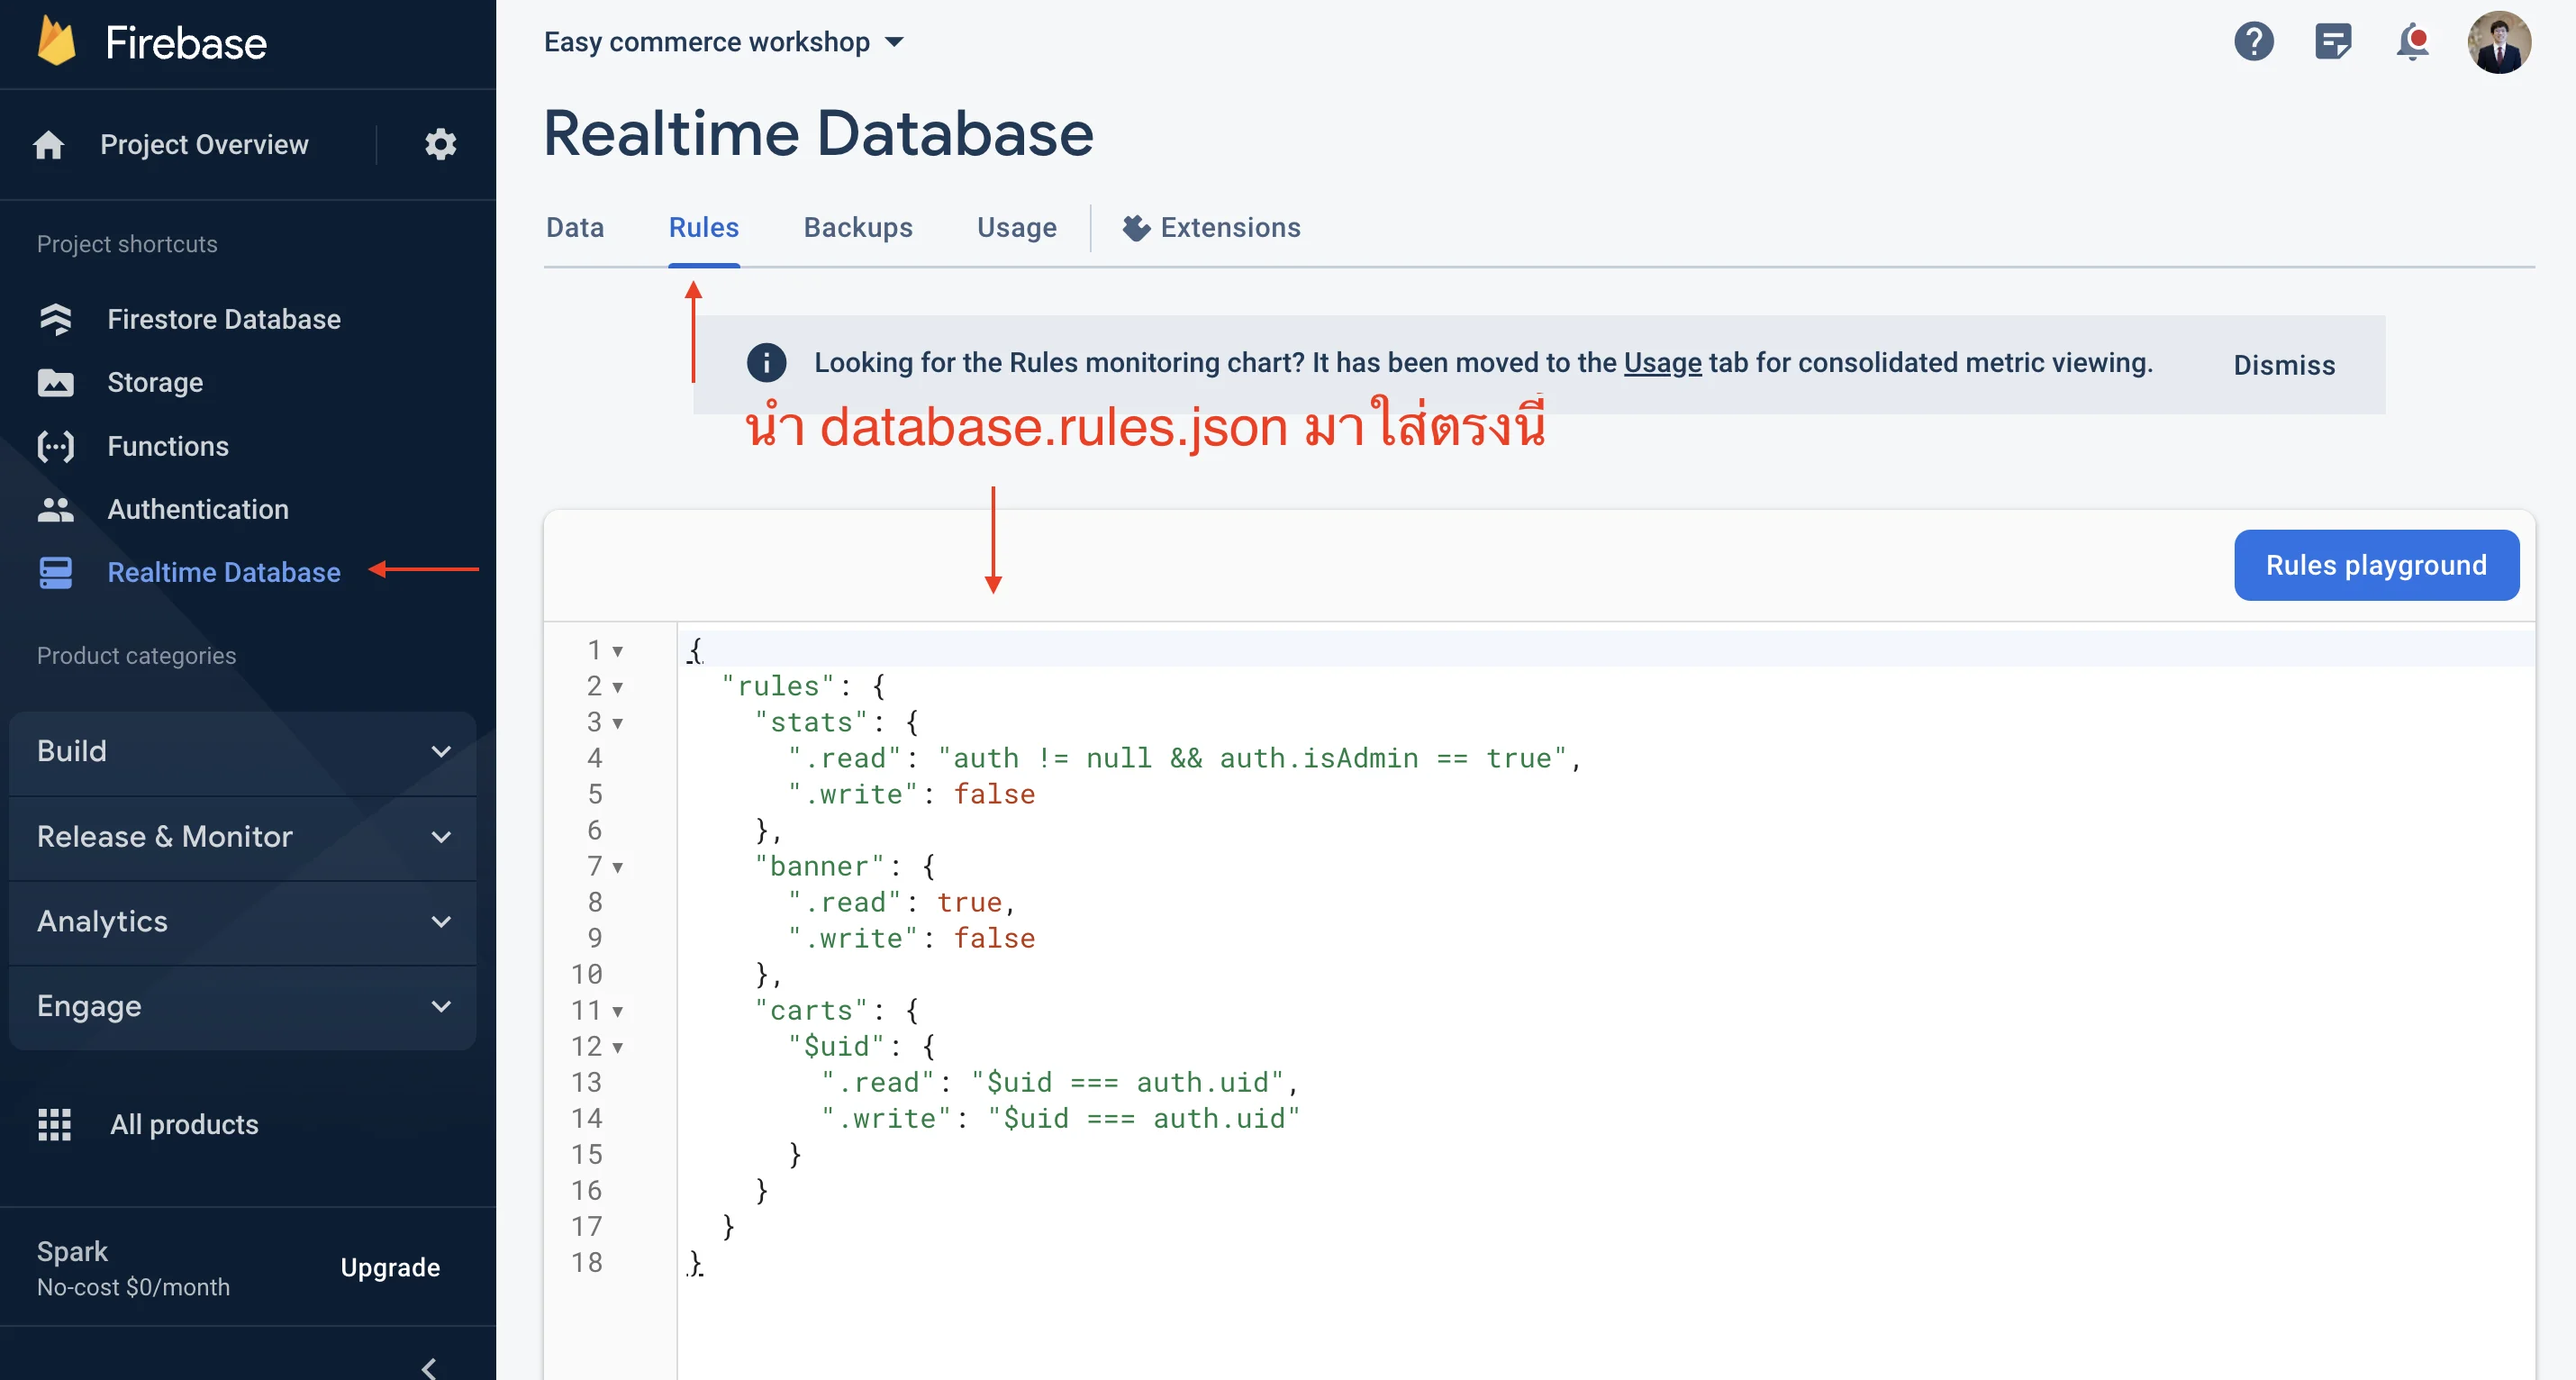
Task: Place cursor on stats .read rule line
Action: [1184, 758]
